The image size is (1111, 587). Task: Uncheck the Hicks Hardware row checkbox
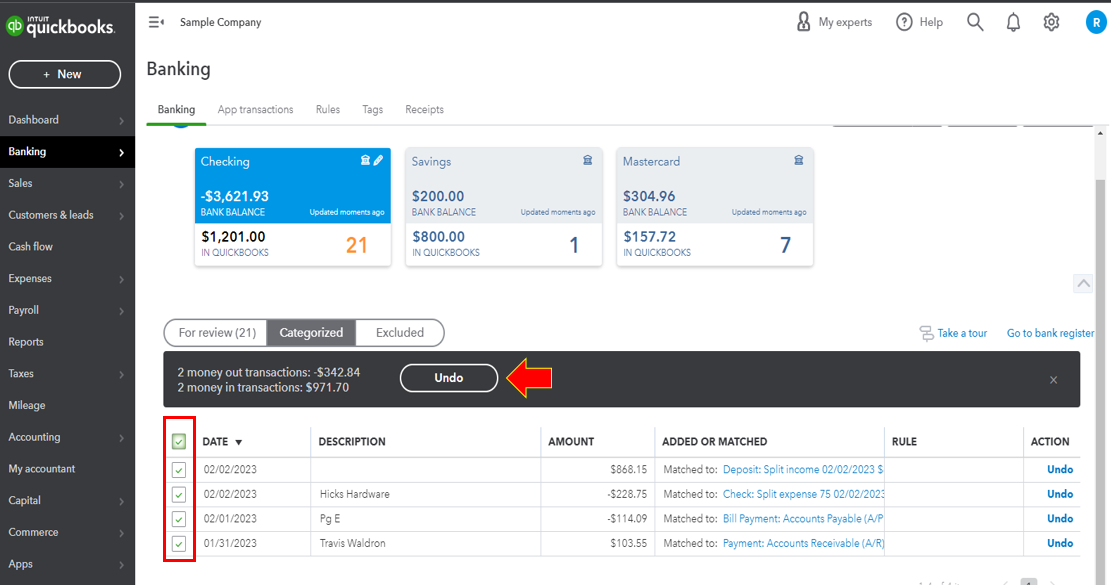179,494
